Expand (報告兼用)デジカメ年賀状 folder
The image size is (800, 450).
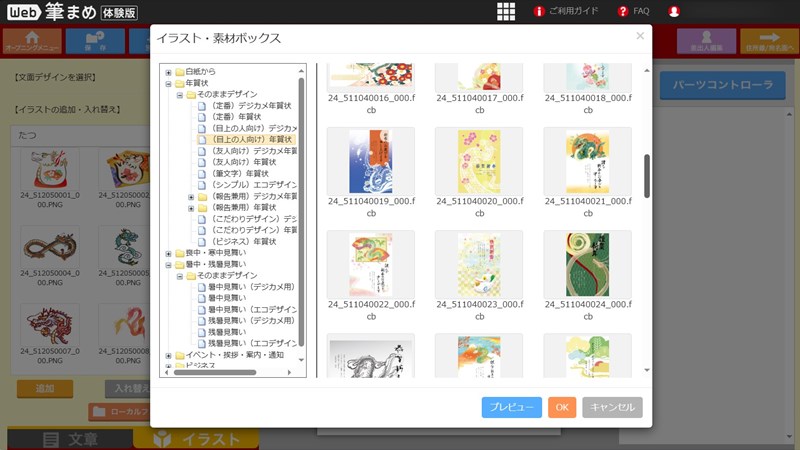coord(191,197)
